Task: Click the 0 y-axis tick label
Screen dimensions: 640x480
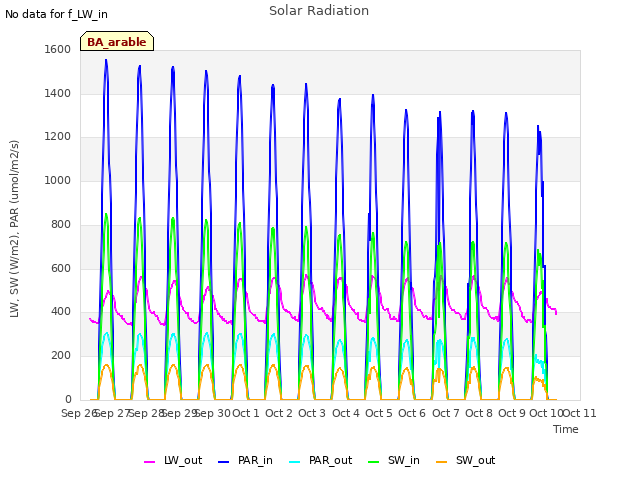Action: click(68, 399)
